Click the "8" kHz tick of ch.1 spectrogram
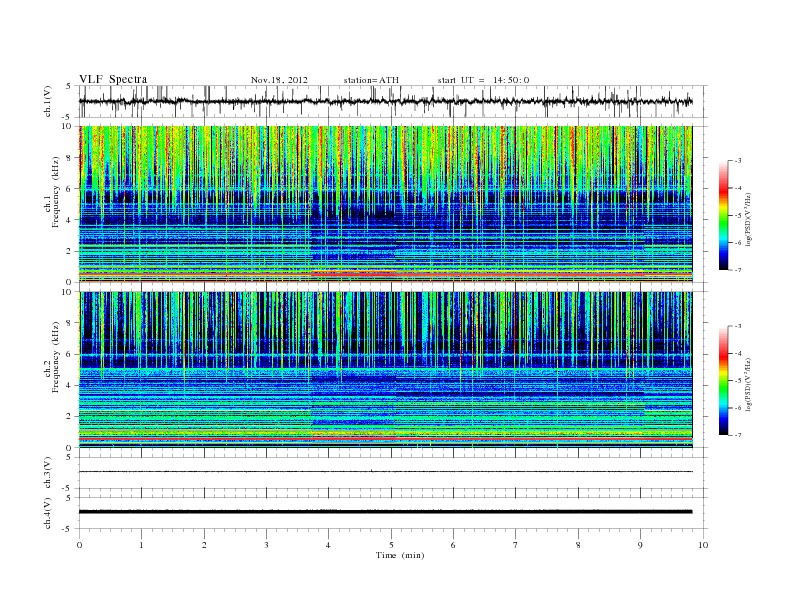 [x=70, y=158]
